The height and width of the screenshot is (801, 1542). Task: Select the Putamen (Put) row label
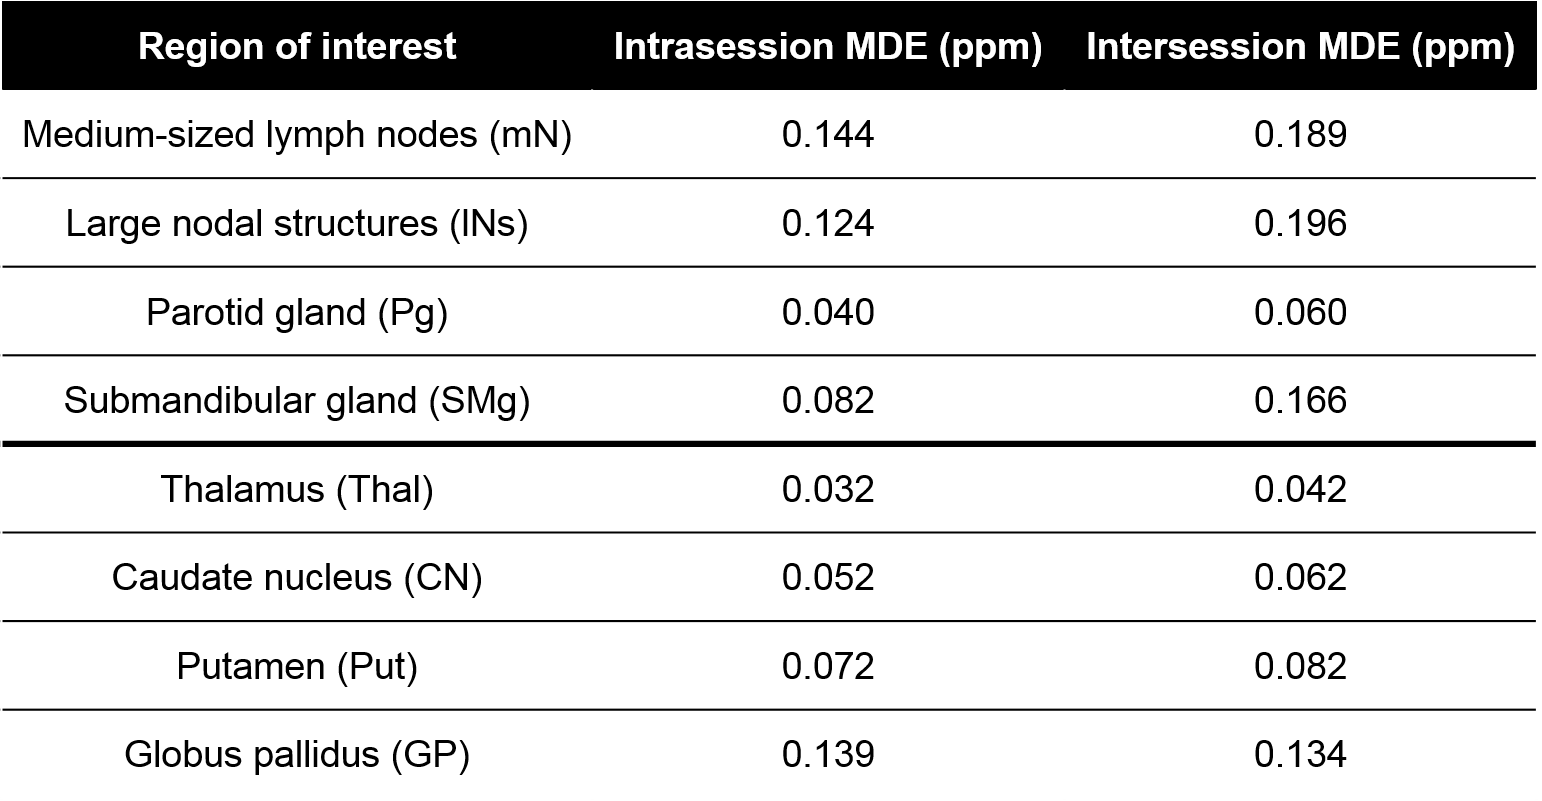pyautogui.click(x=297, y=666)
